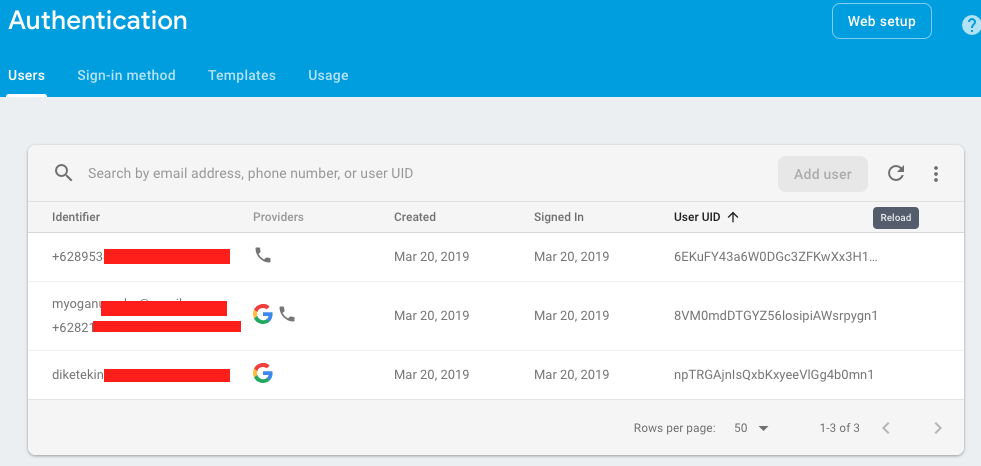Screen dimensions: 981x466
Task: Click the Web setup button
Action: pos(881,21)
